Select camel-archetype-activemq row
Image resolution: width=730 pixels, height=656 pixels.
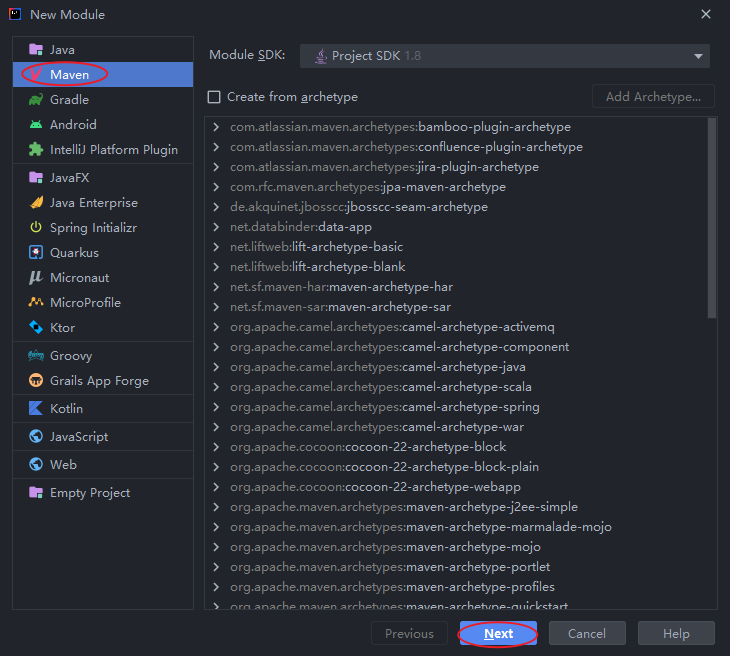click(x=456, y=327)
